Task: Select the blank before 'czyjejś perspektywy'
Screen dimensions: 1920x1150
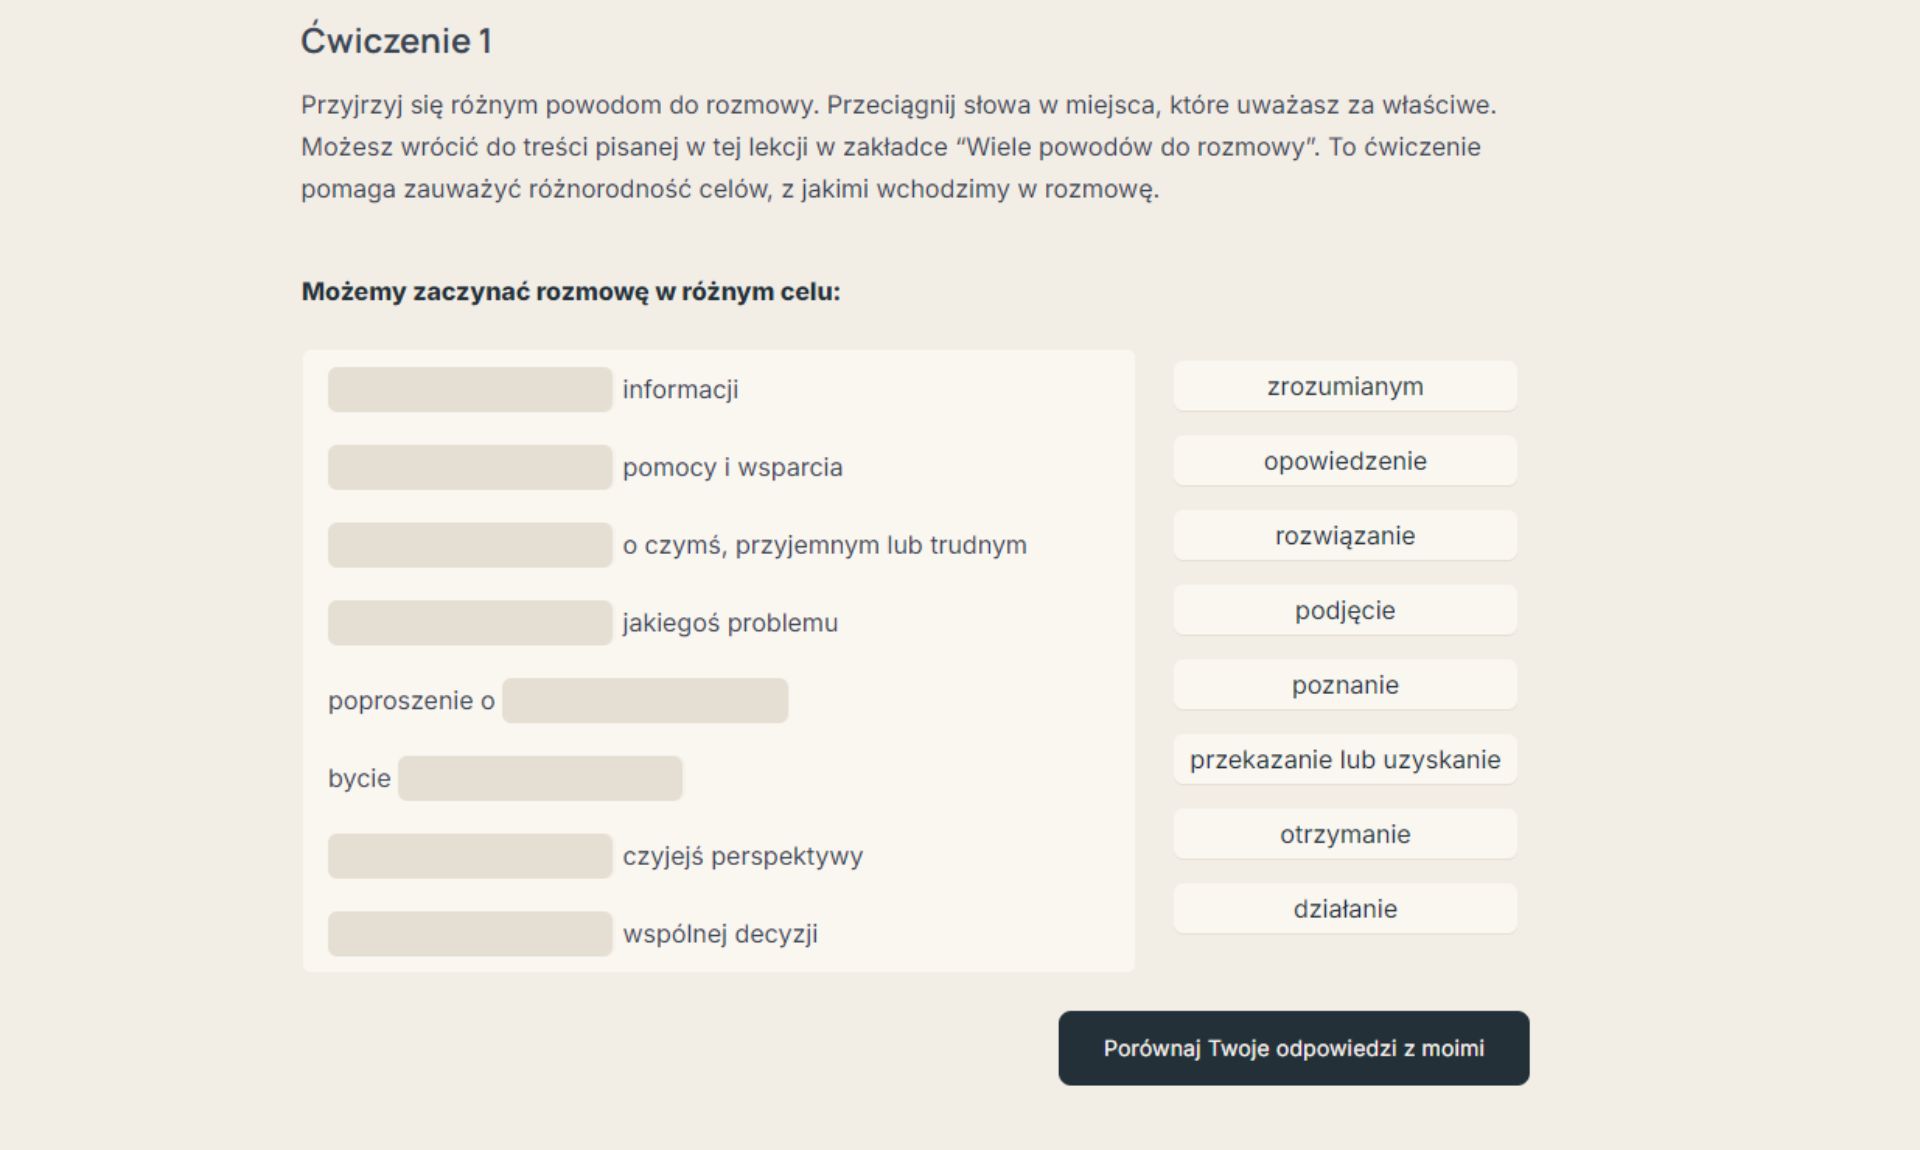Action: pyautogui.click(x=470, y=856)
